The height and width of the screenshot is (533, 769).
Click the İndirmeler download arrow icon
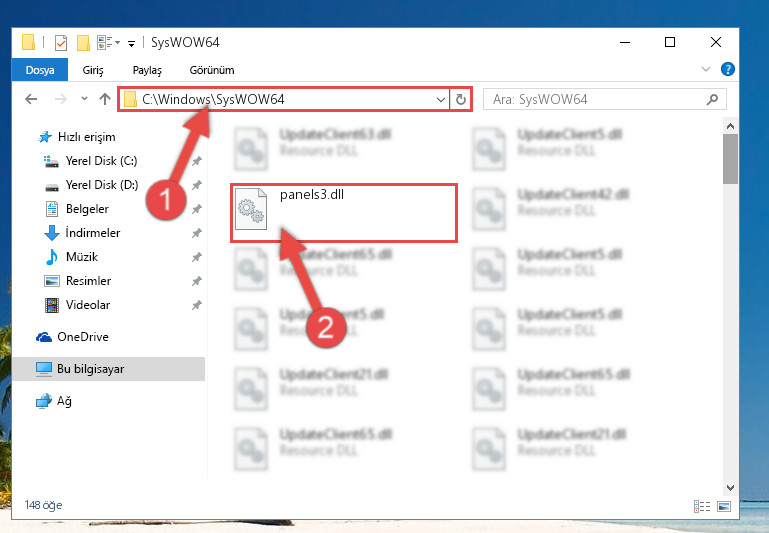(51, 233)
